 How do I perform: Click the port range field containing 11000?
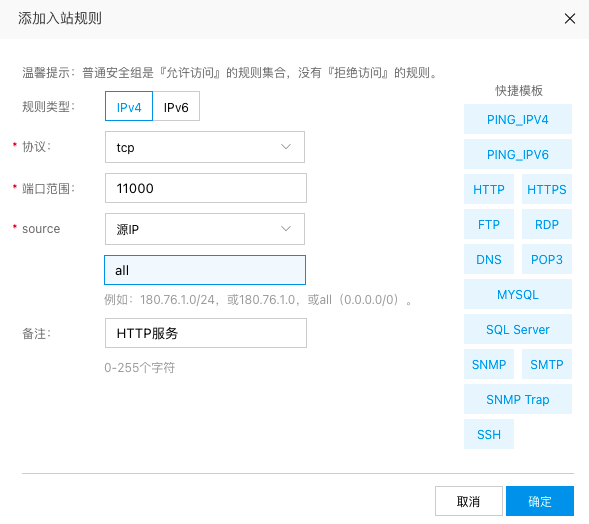pos(206,188)
